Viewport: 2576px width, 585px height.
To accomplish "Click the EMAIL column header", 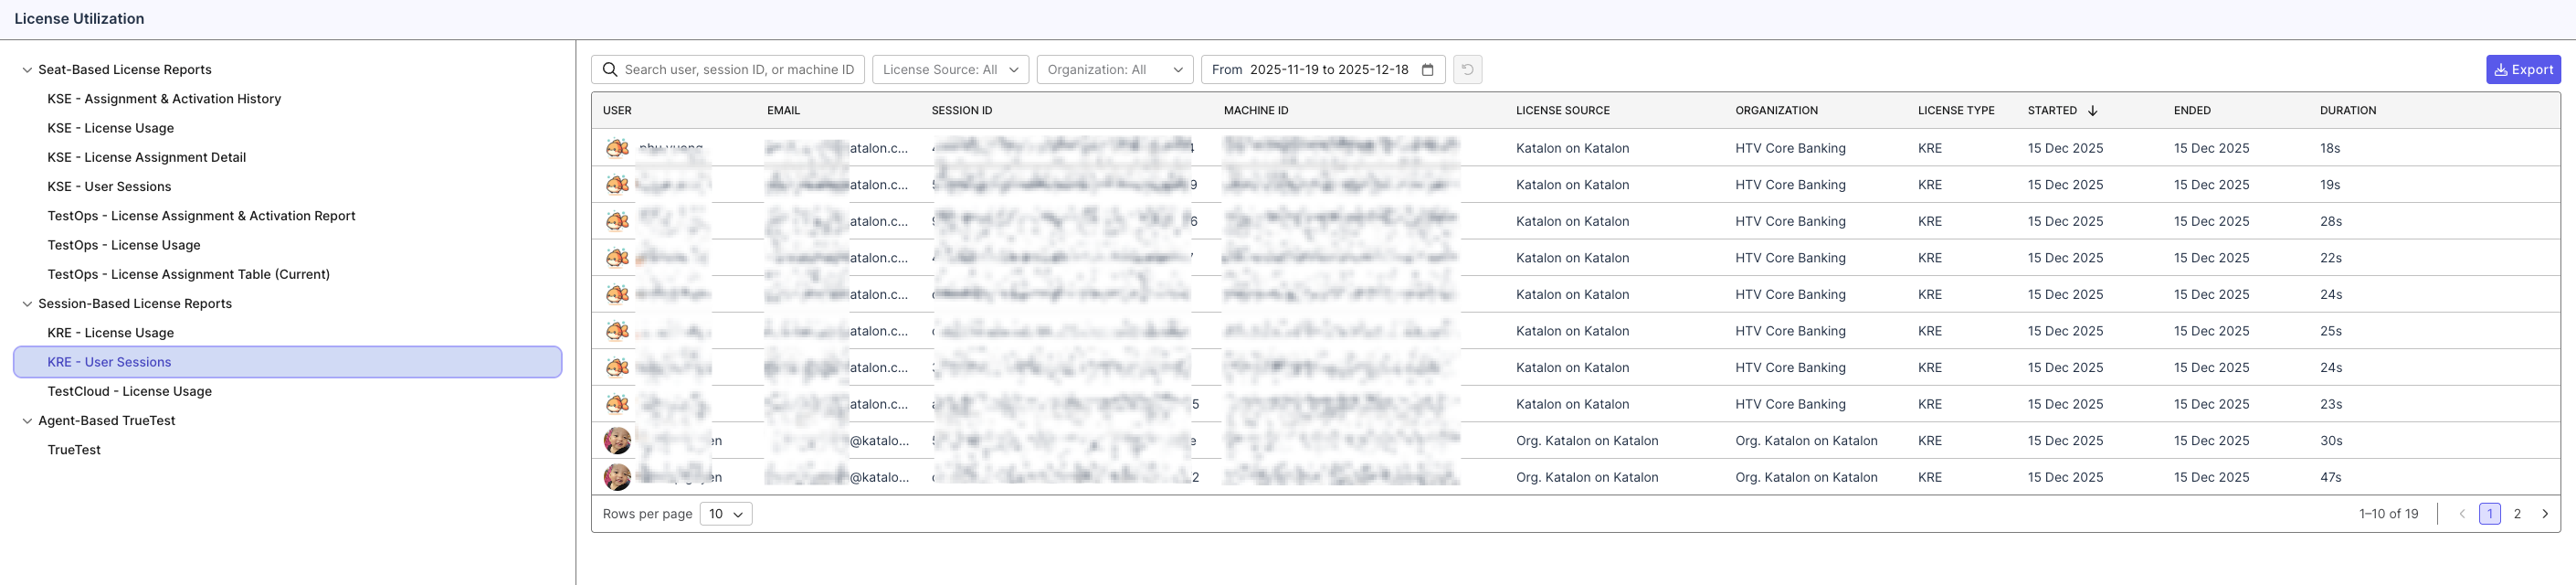I will tap(783, 110).
